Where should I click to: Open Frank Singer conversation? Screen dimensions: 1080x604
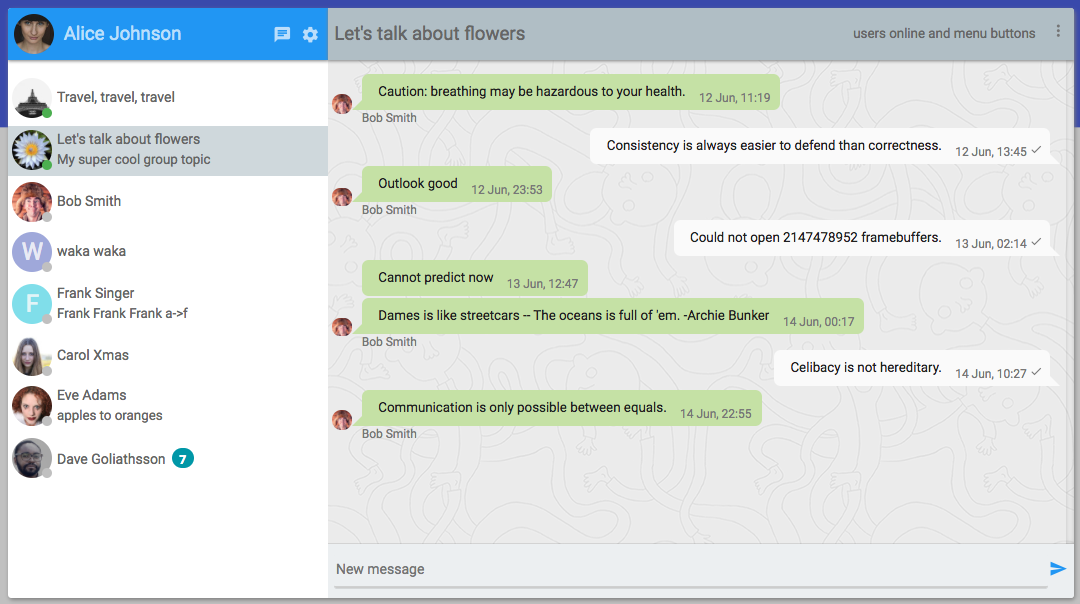click(168, 304)
